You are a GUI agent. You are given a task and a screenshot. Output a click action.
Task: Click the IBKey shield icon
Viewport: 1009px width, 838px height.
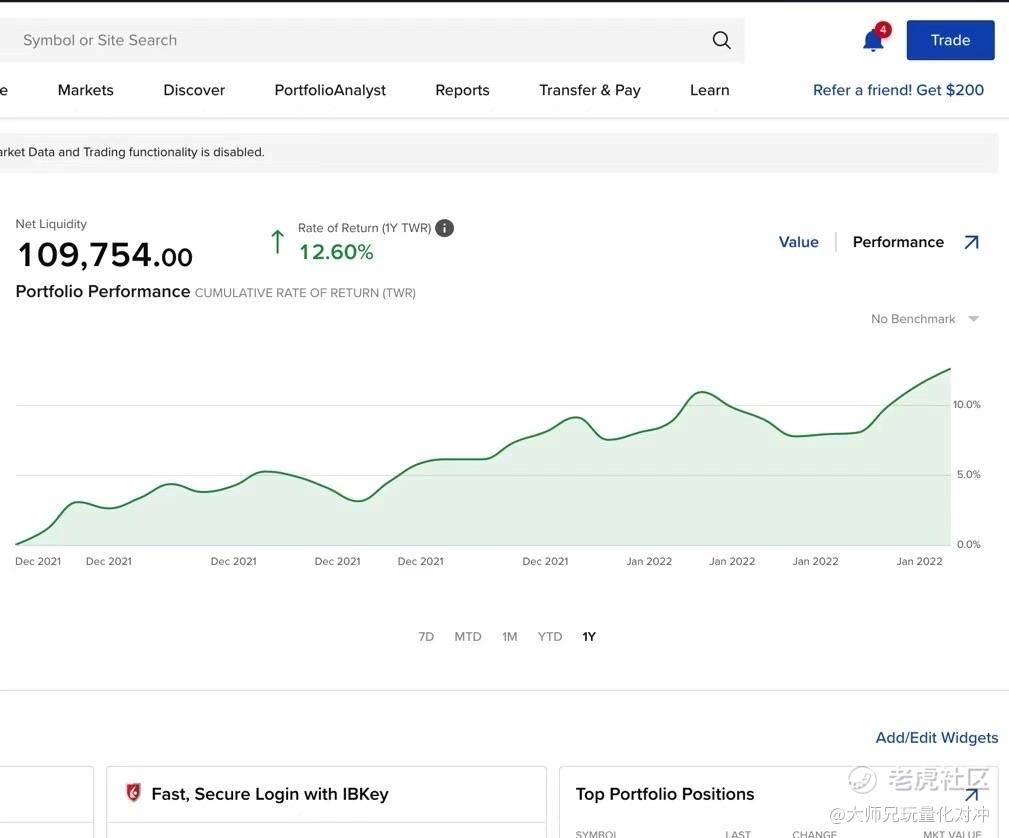tap(133, 792)
